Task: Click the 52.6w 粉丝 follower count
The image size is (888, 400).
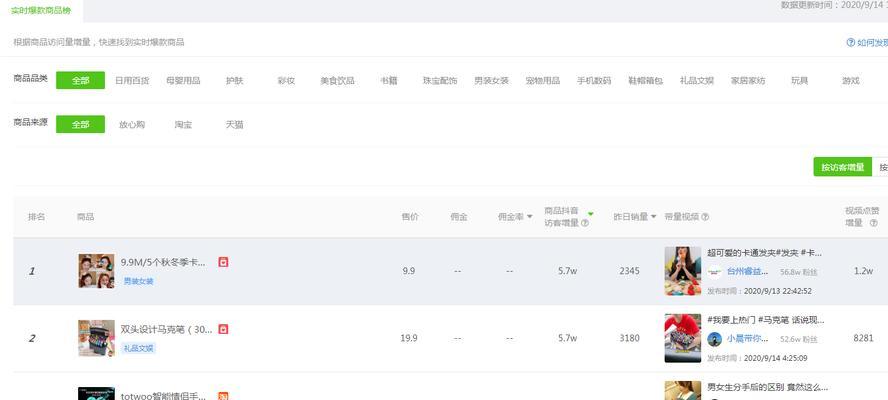Action: tap(799, 339)
